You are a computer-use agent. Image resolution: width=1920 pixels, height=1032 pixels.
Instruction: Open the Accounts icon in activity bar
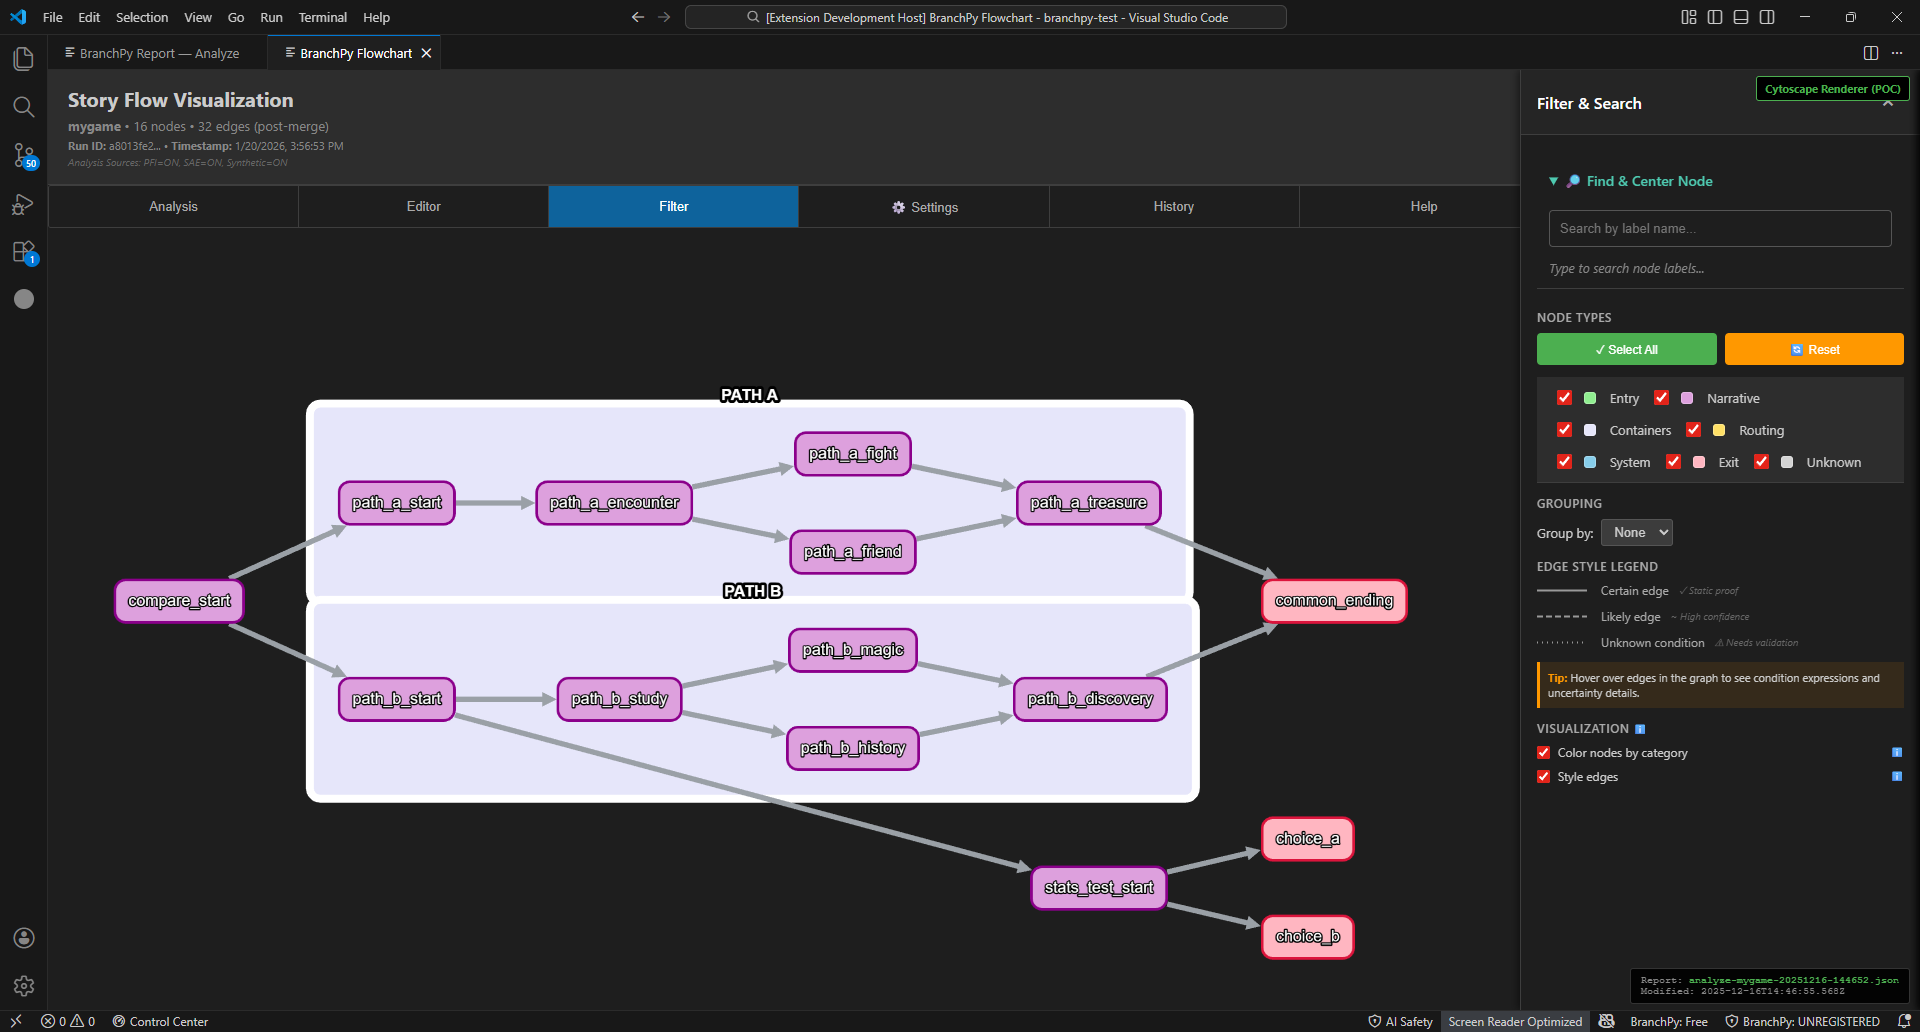pyautogui.click(x=24, y=938)
